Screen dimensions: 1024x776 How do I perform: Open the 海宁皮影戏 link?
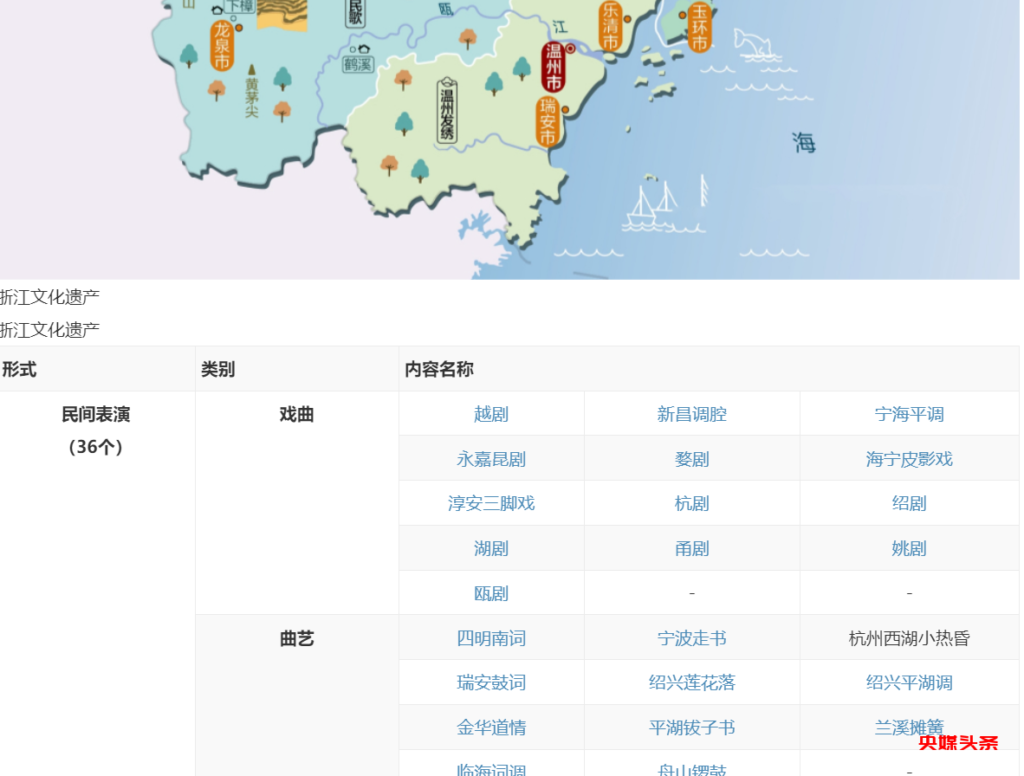(x=908, y=458)
